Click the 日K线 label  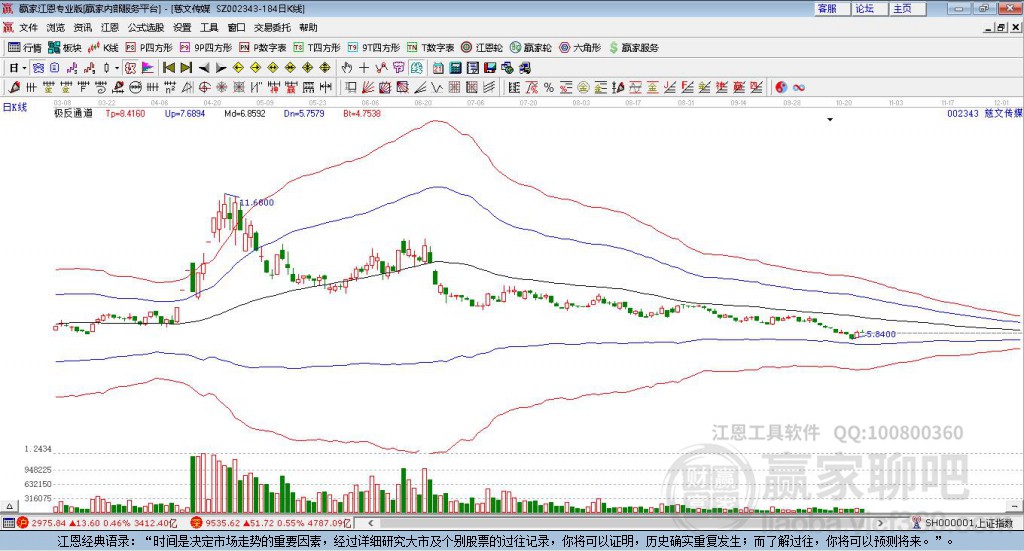[x=15, y=107]
